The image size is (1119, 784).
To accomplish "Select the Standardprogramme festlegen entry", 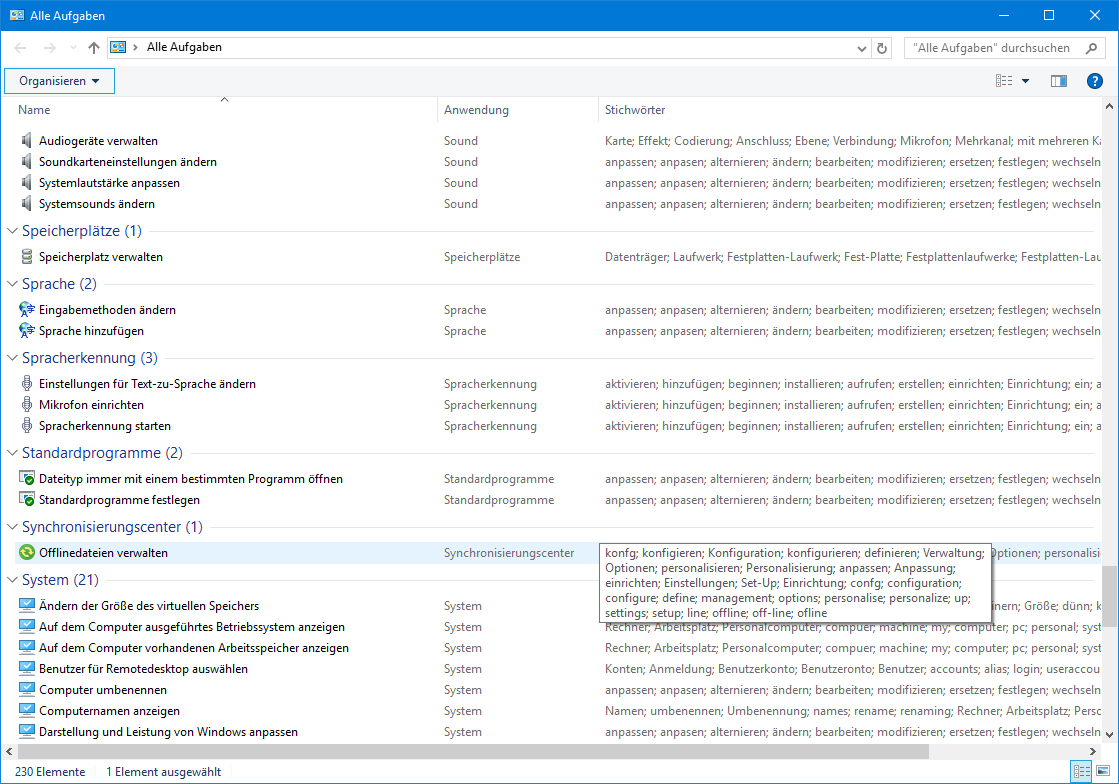I will tap(119, 499).
